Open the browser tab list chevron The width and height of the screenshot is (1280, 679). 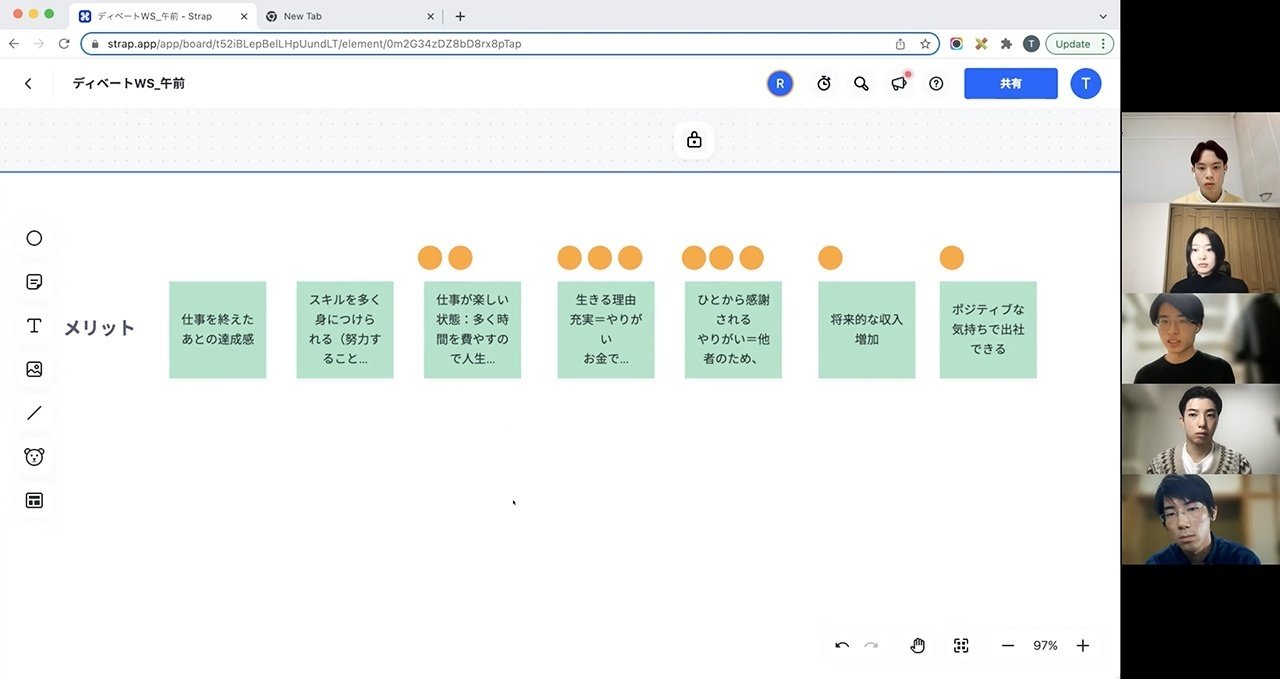(x=1103, y=16)
